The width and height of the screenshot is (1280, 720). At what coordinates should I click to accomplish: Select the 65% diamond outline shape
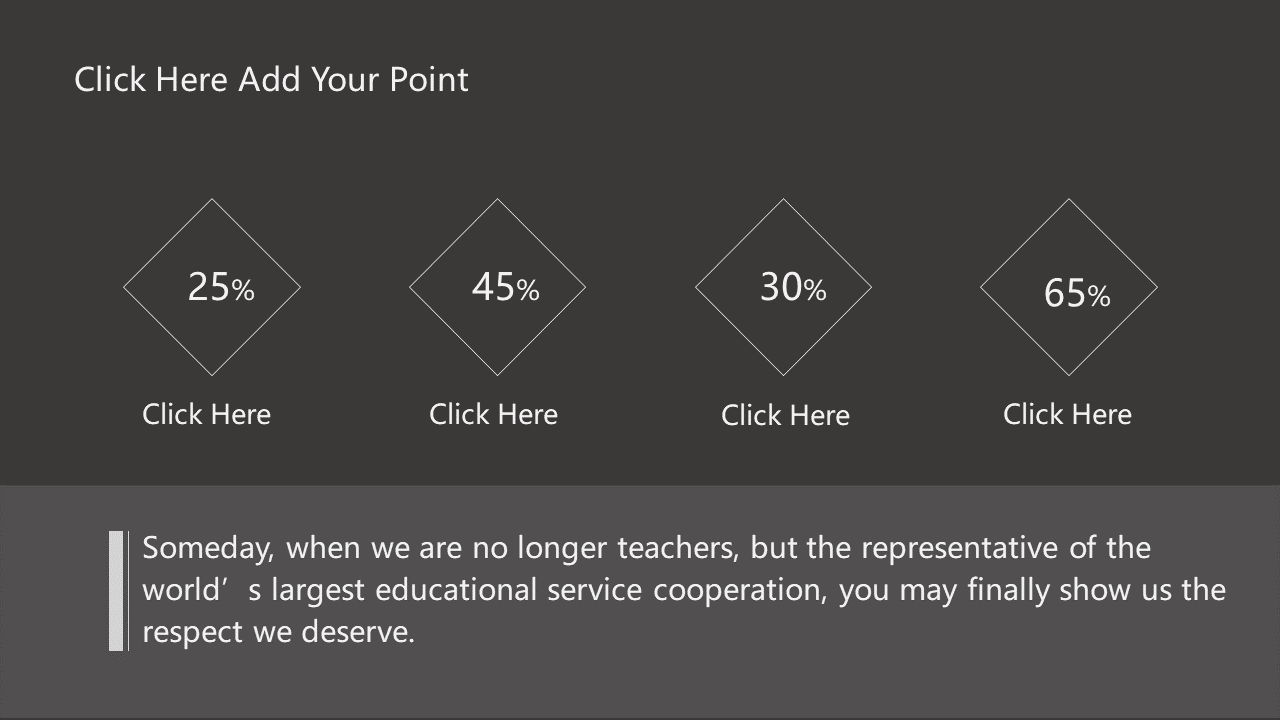click(1069, 287)
